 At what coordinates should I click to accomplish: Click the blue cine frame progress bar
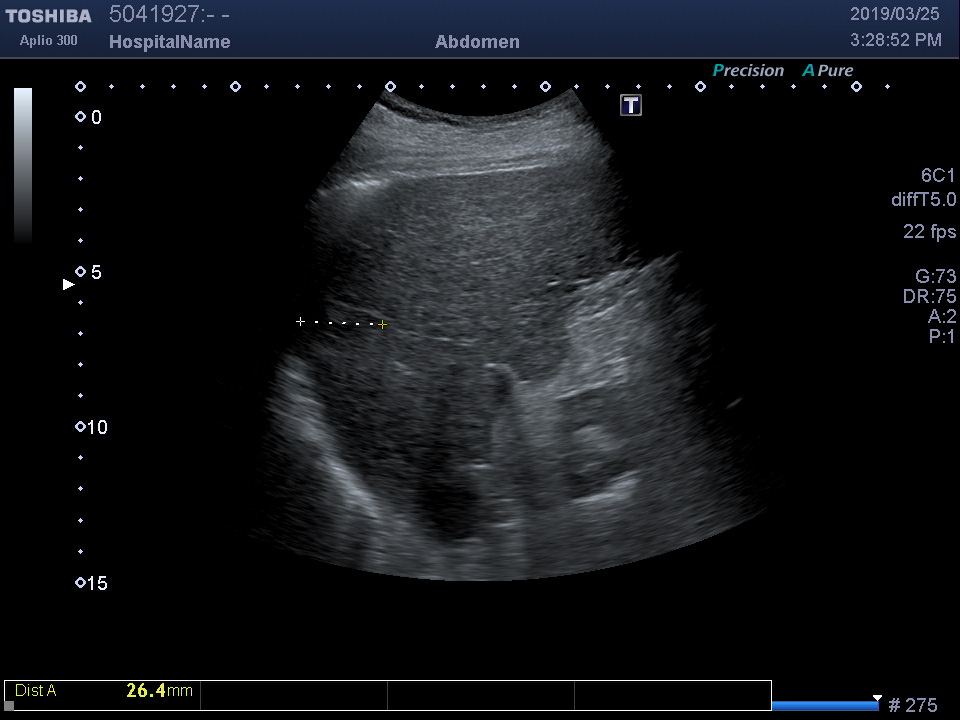click(x=825, y=706)
